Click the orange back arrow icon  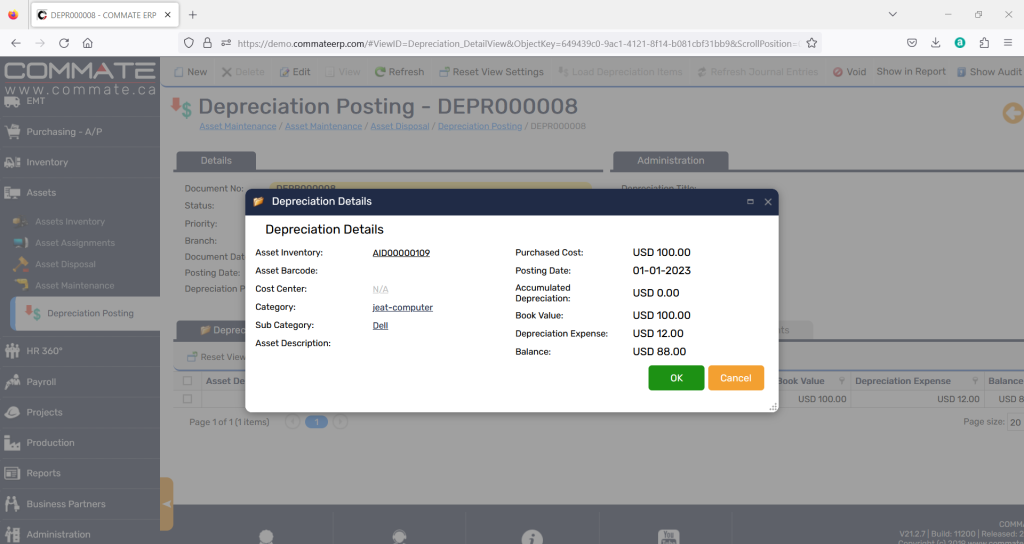(1012, 113)
